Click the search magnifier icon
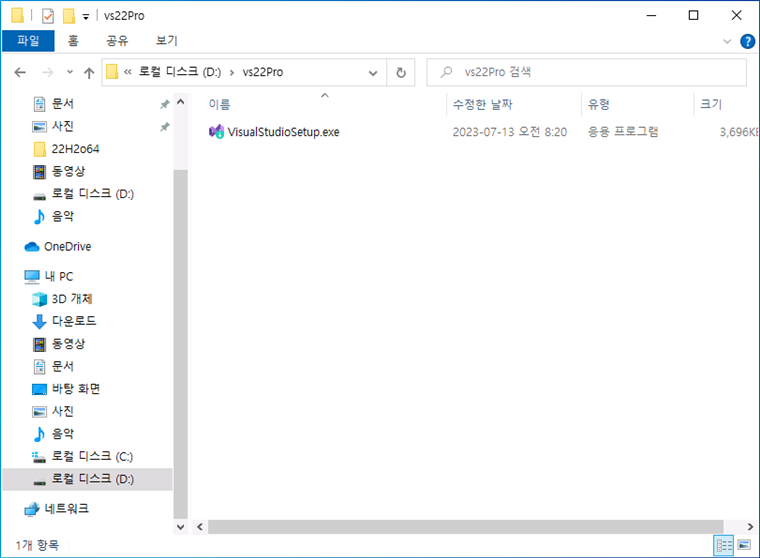The width and height of the screenshot is (760, 558). pos(446,72)
